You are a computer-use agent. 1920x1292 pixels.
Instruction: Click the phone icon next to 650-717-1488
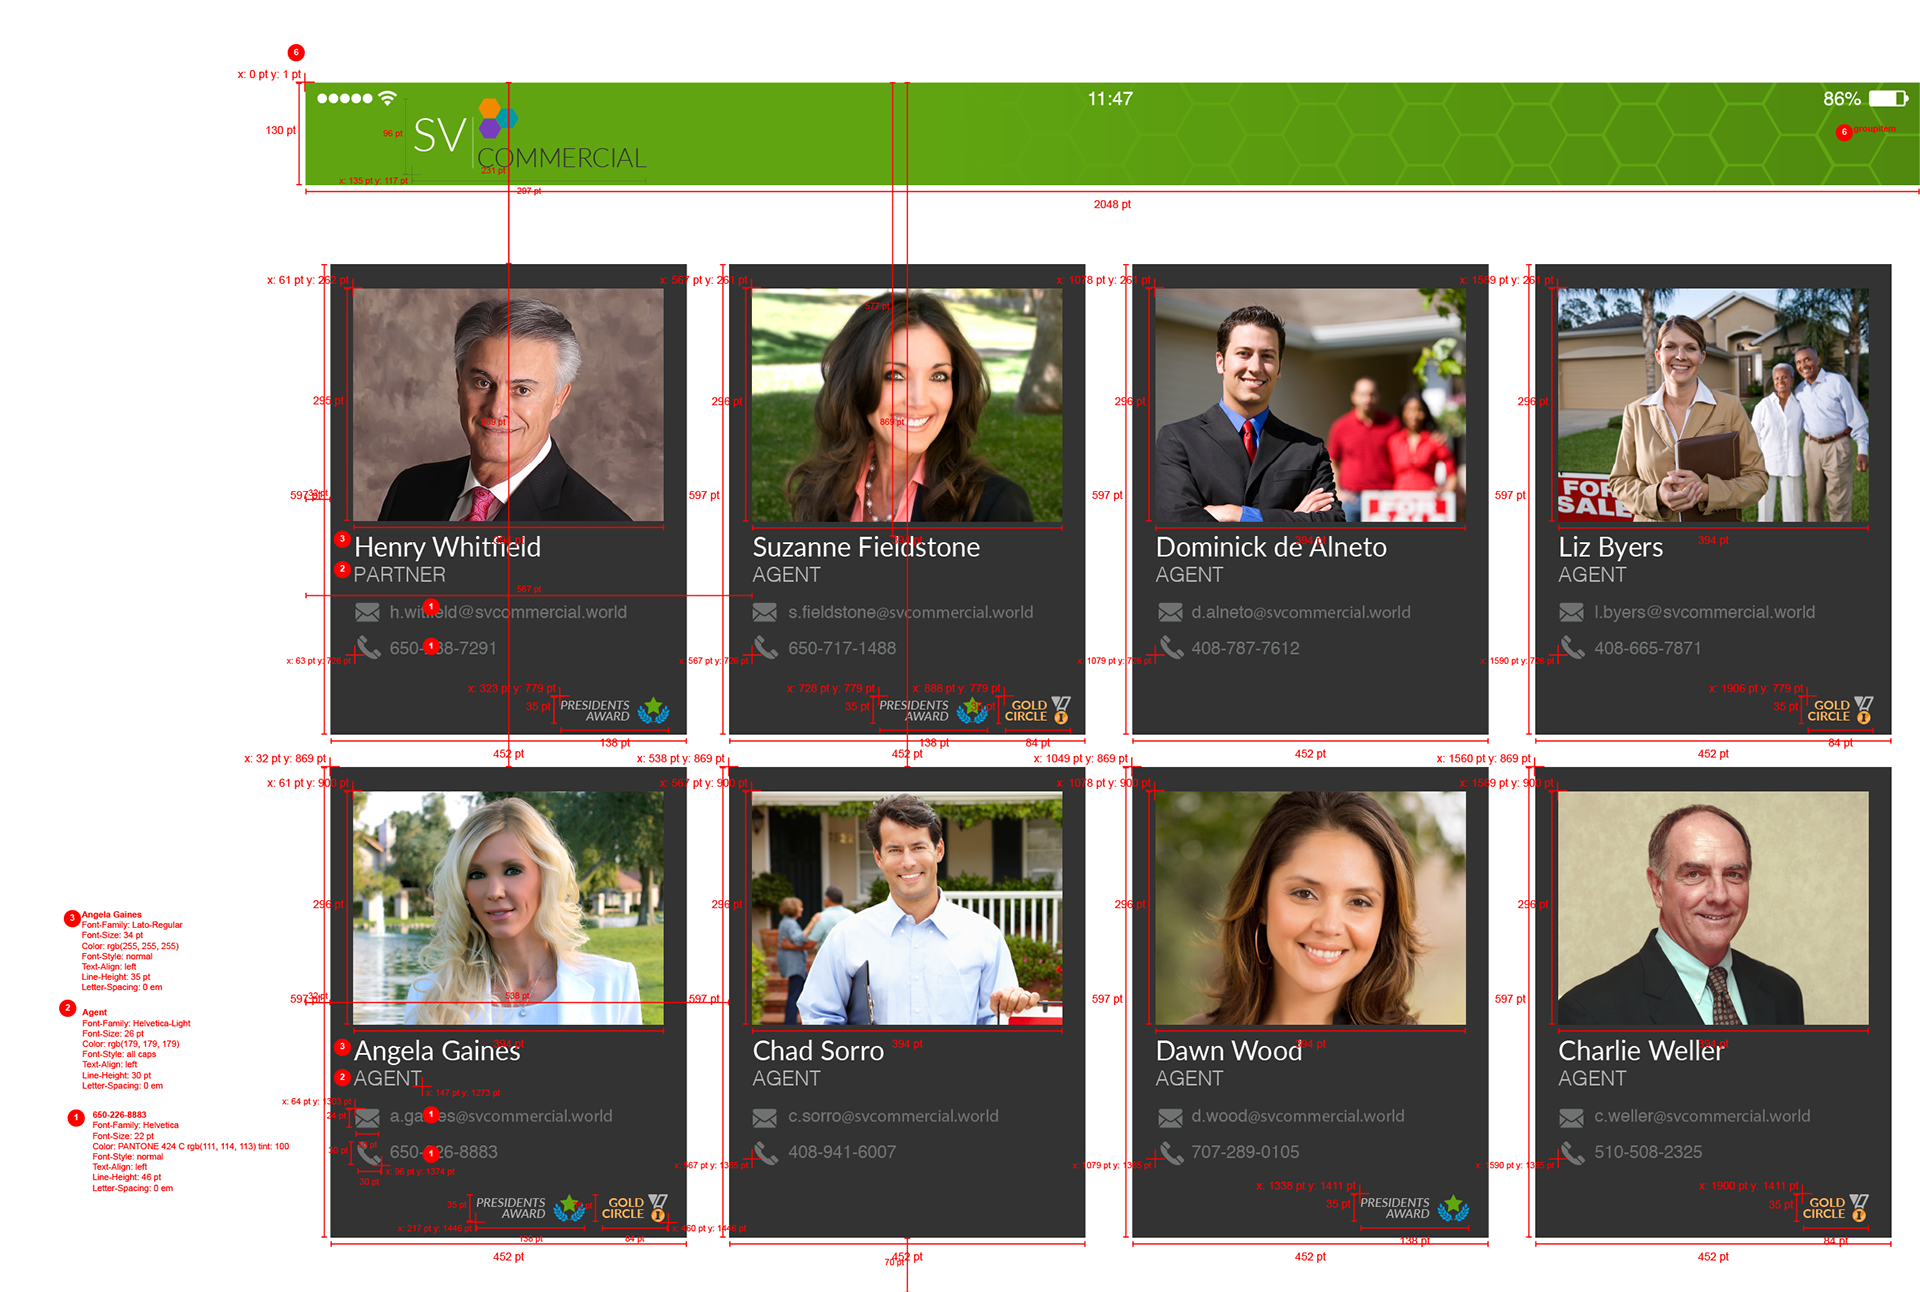click(765, 648)
